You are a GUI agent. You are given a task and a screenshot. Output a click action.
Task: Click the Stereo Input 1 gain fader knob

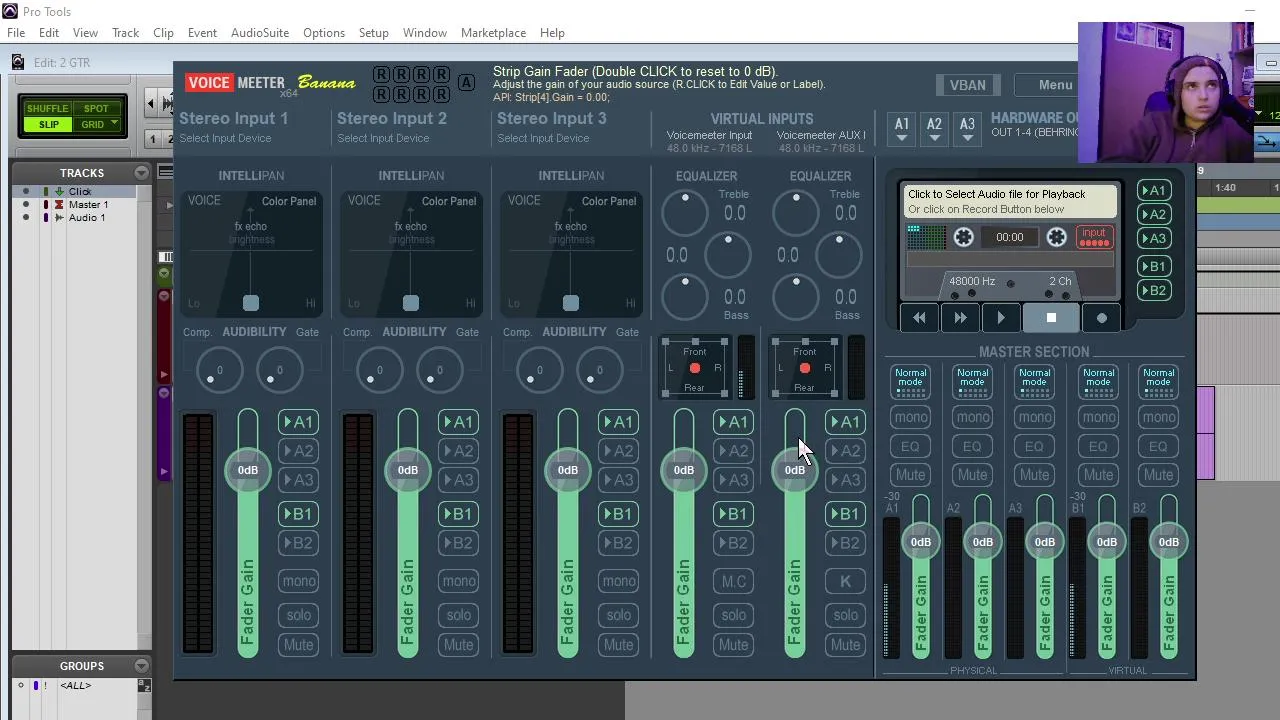248,470
